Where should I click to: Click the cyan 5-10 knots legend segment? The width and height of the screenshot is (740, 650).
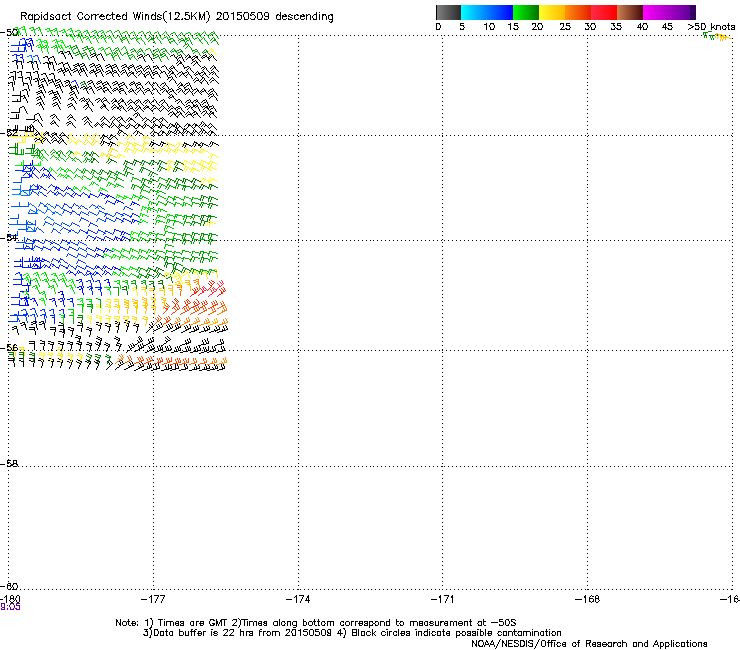coord(474,12)
